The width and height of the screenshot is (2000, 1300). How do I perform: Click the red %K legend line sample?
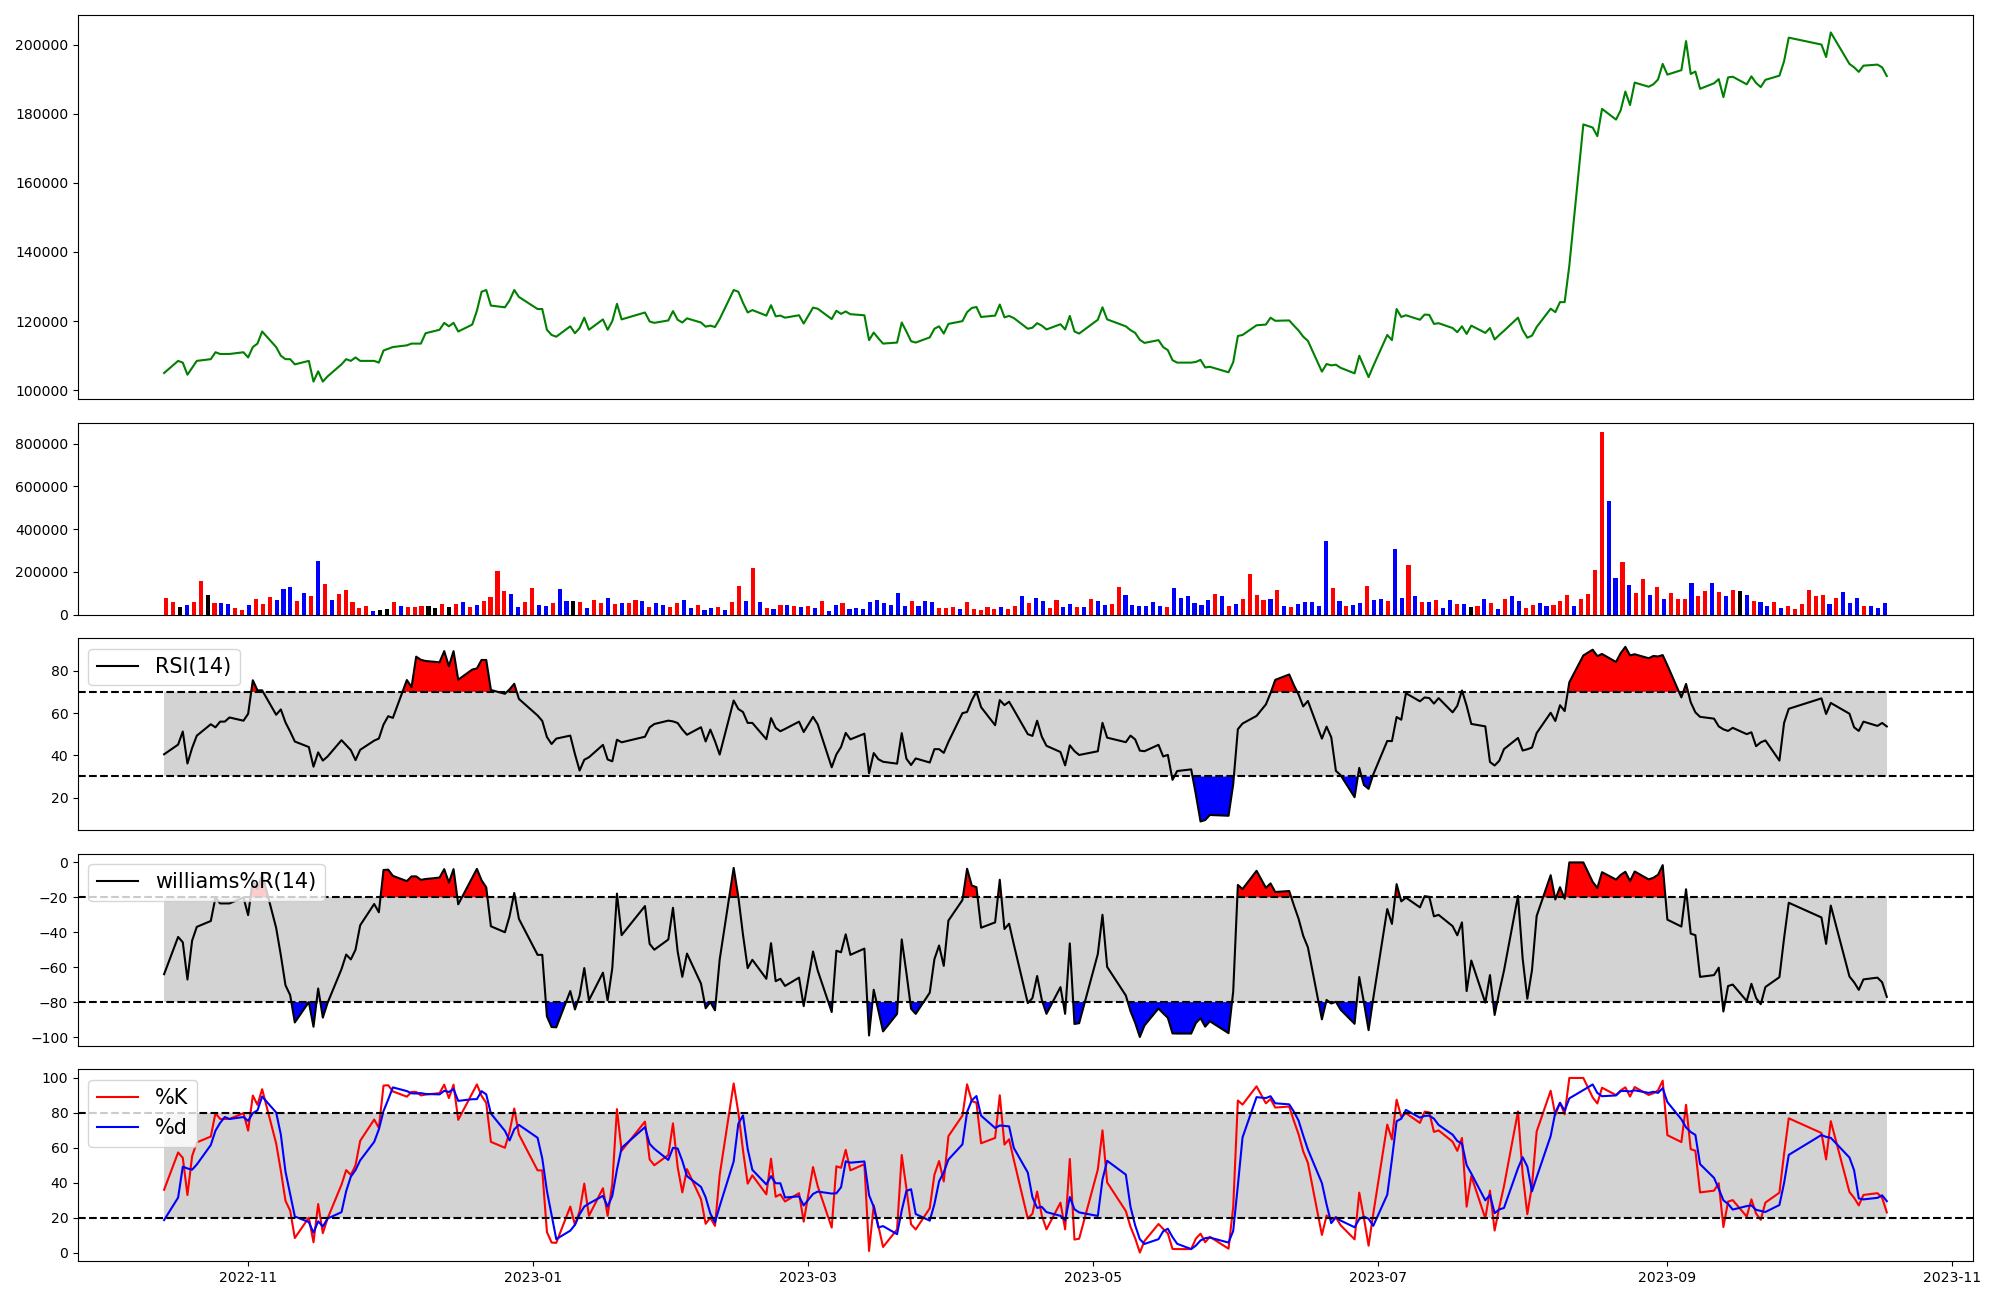[117, 1097]
